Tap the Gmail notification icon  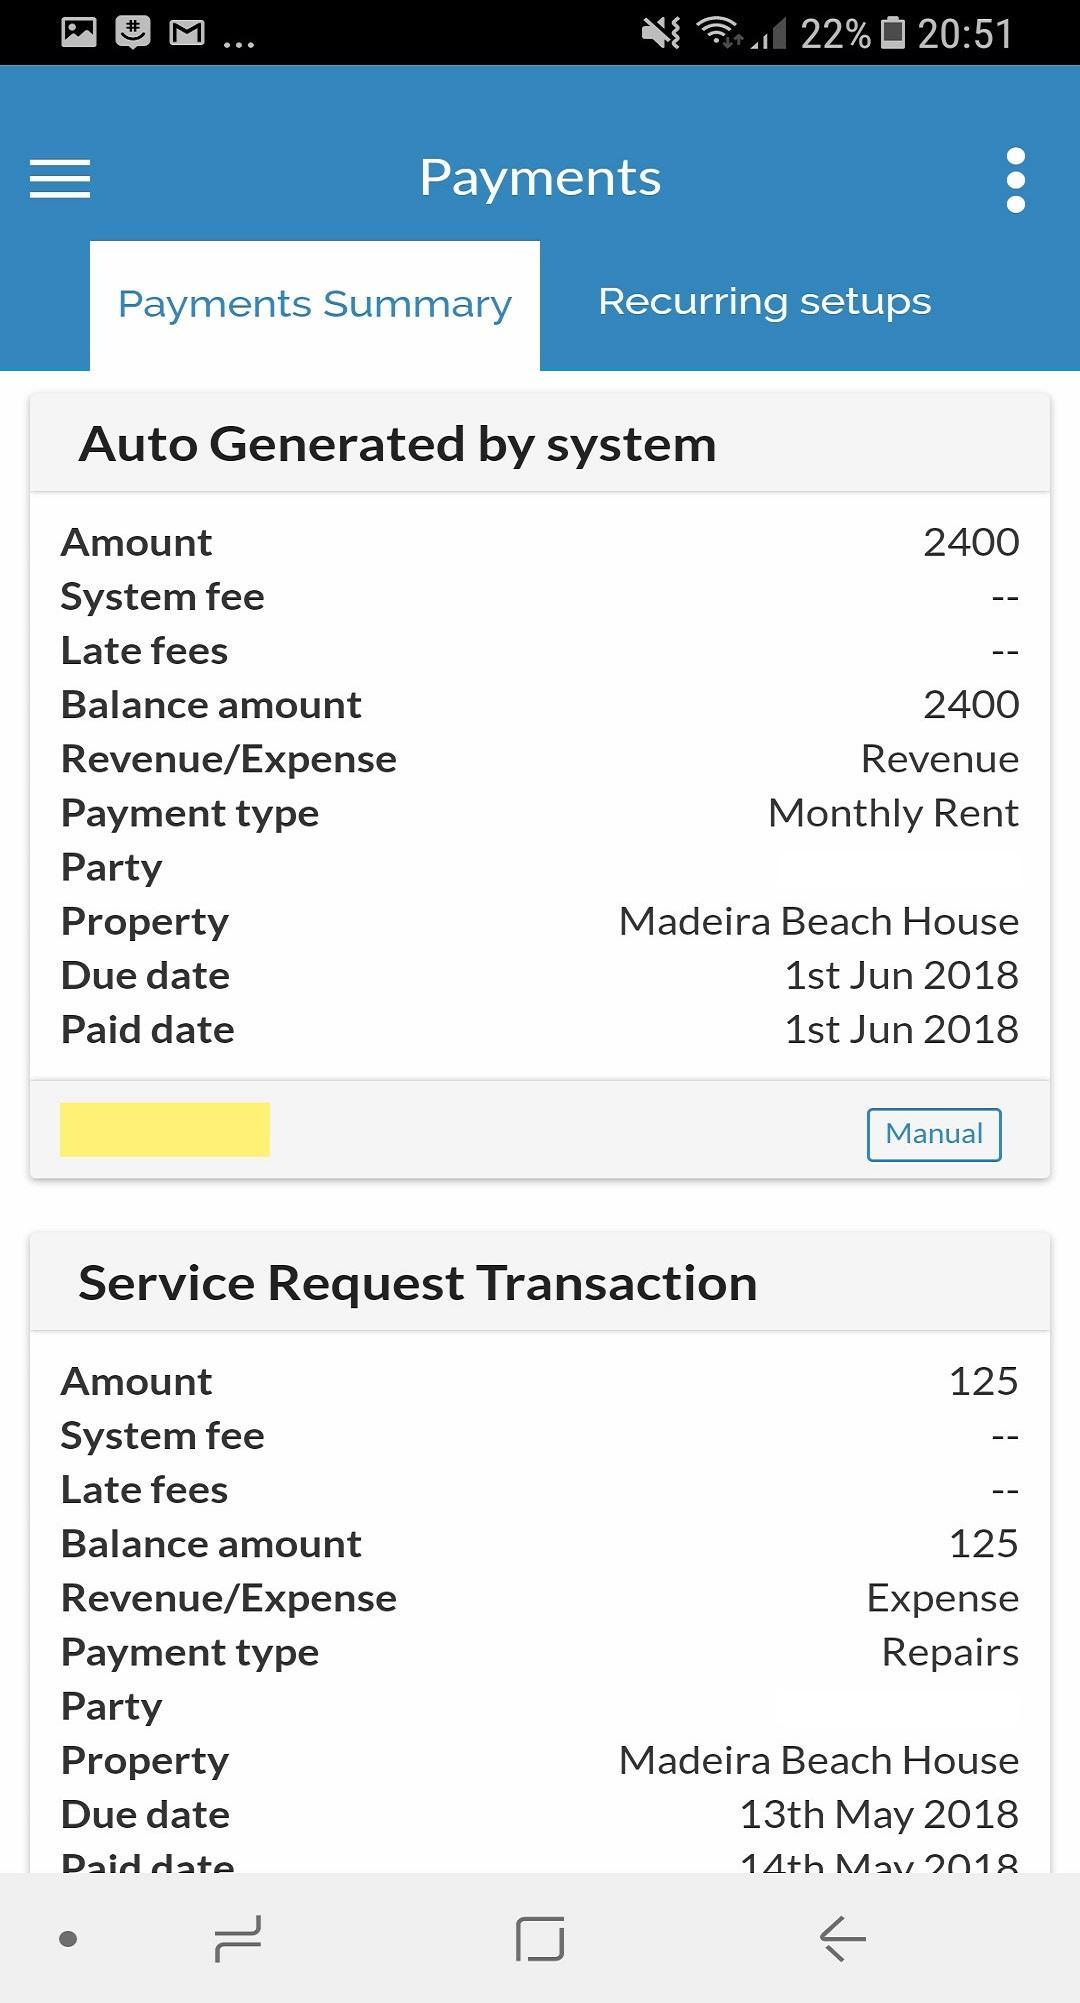(x=187, y=33)
